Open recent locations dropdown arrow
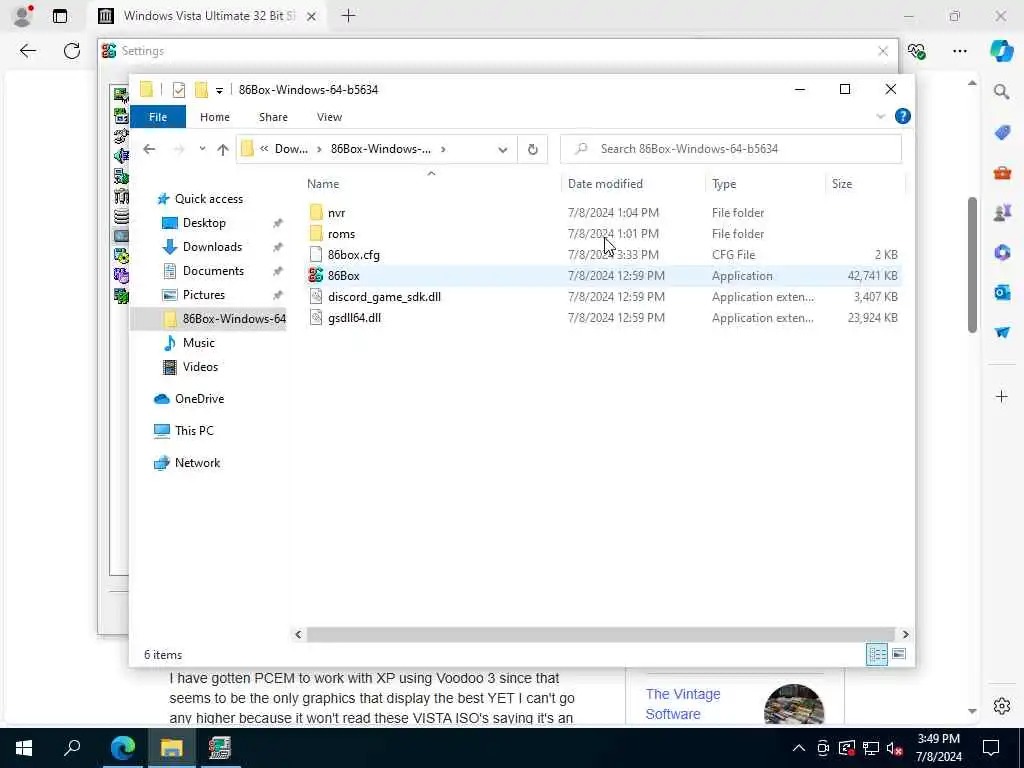The height and width of the screenshot is (768, 1024). pos(202,149)
